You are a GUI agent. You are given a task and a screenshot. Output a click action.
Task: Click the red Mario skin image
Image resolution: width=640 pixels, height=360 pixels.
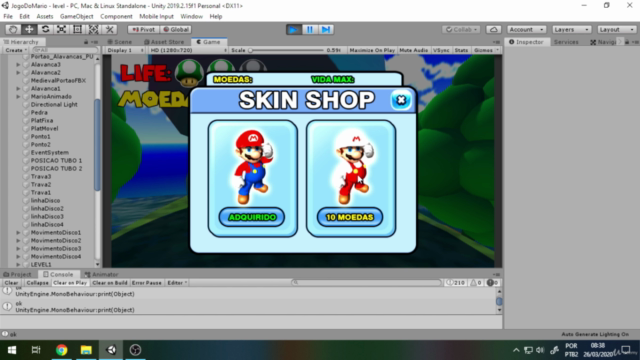pos(253,167)
